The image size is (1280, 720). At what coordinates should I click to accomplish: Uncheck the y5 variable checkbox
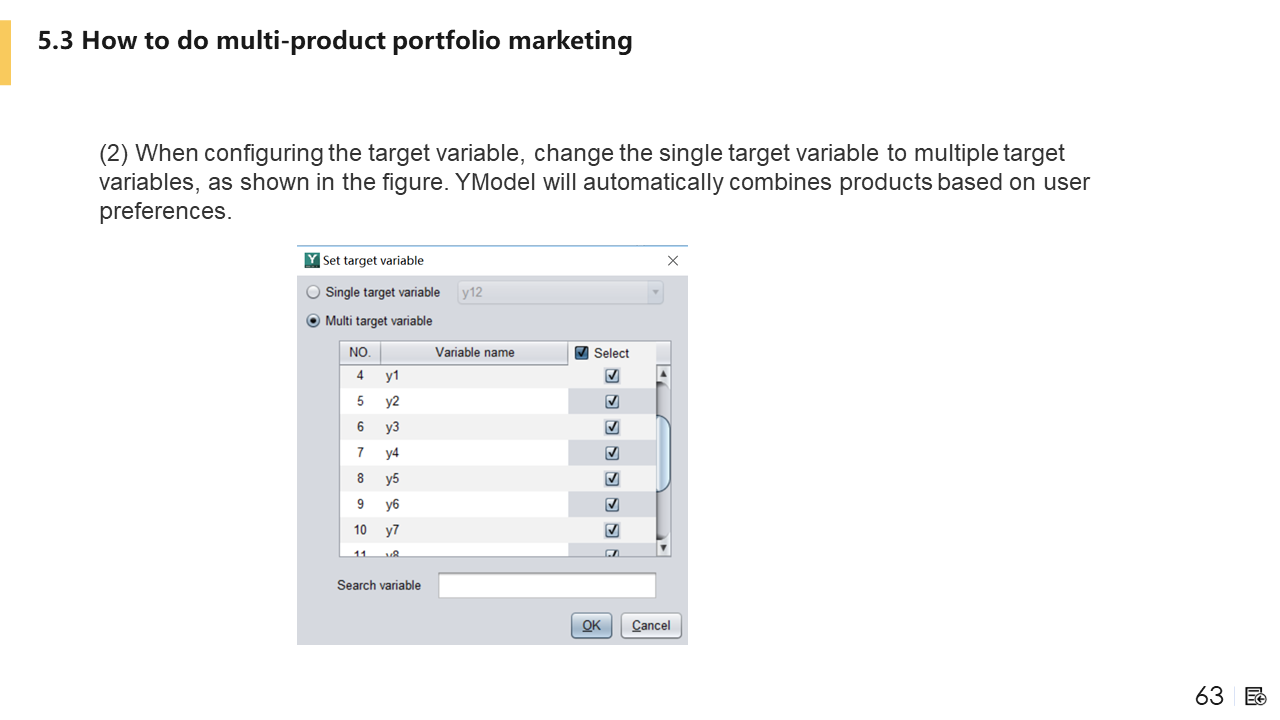[x=612, y=479]
